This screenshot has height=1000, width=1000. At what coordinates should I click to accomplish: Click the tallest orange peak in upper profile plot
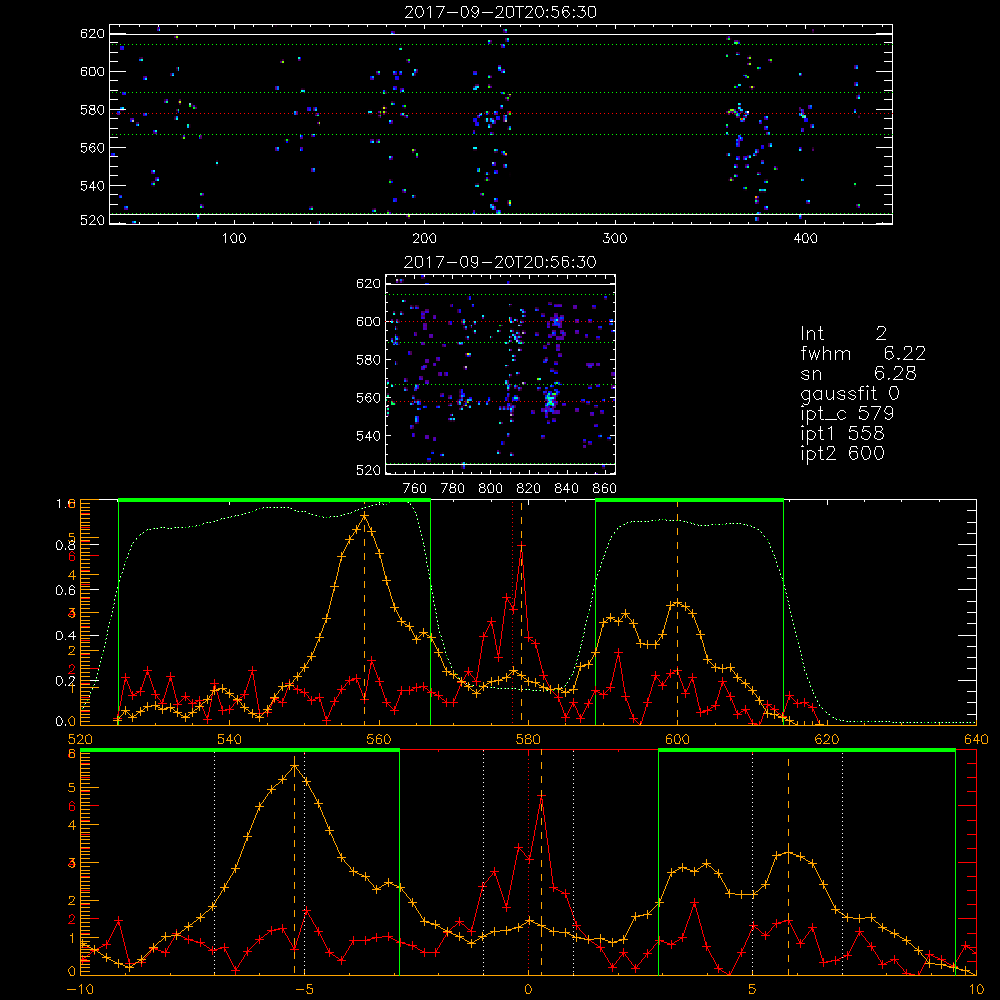click(x=364, y=515)
